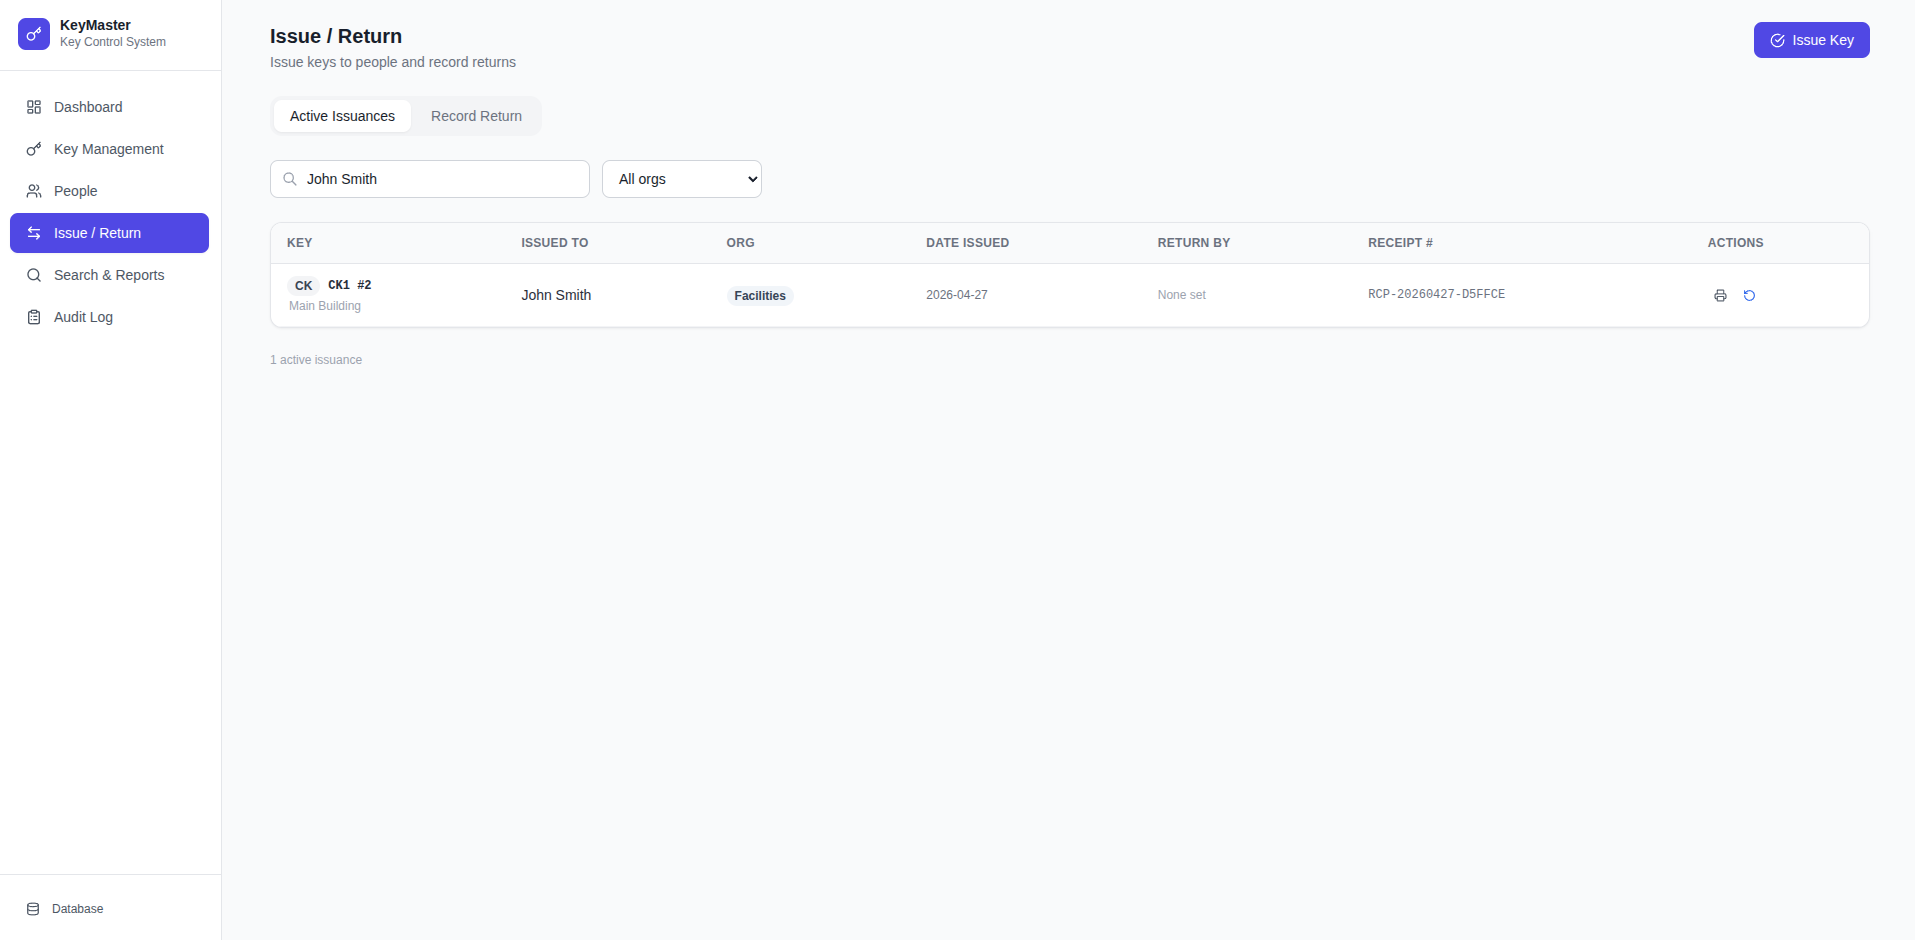
Task: Select Issue / Return in sidebar
Action: coord(109,233)
